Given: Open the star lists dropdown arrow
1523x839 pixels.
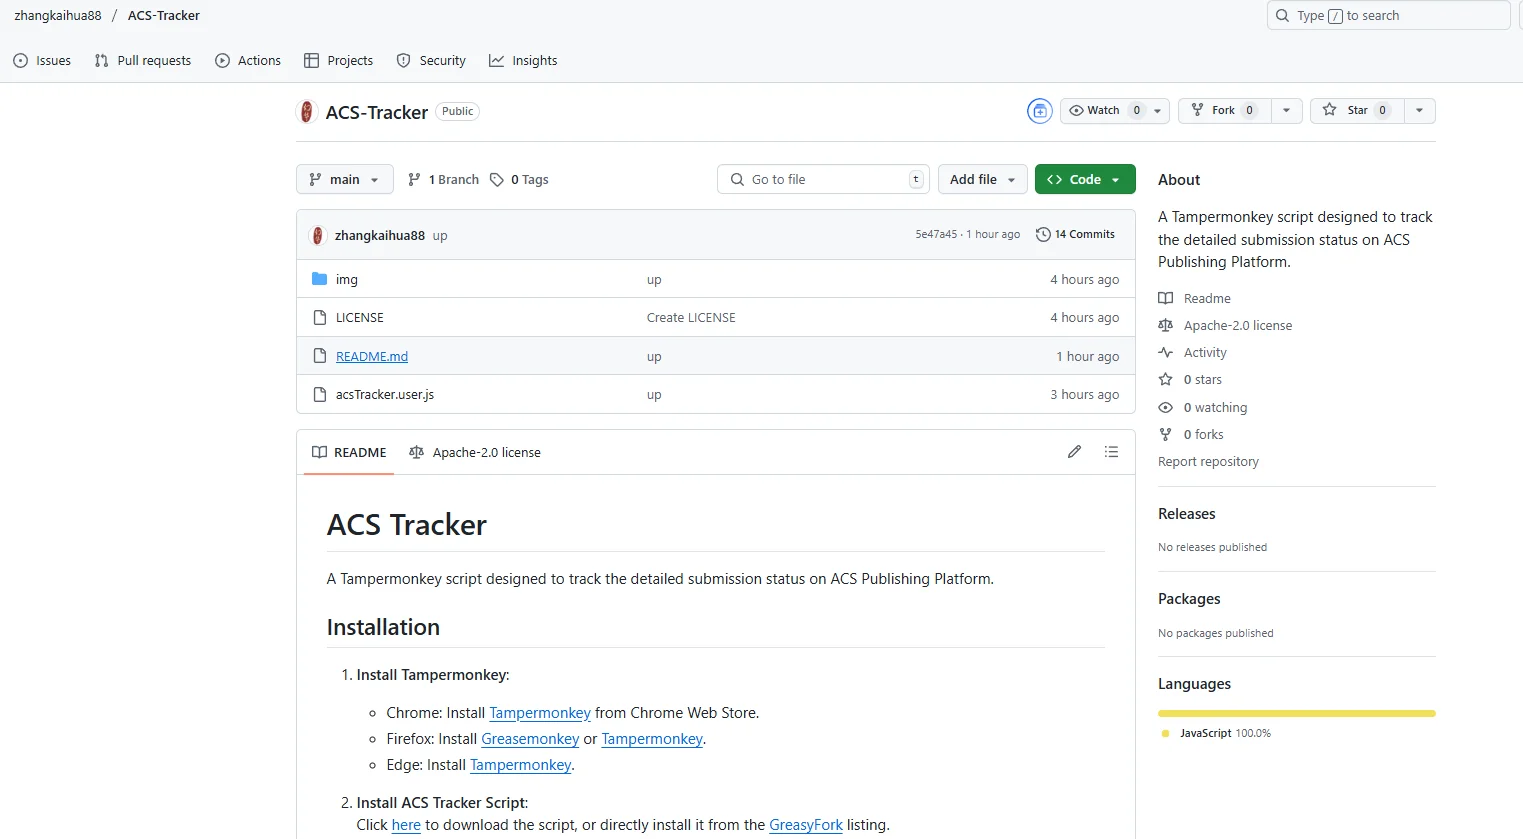Looking at the screenshot, I should click(x=1420, y=110).
